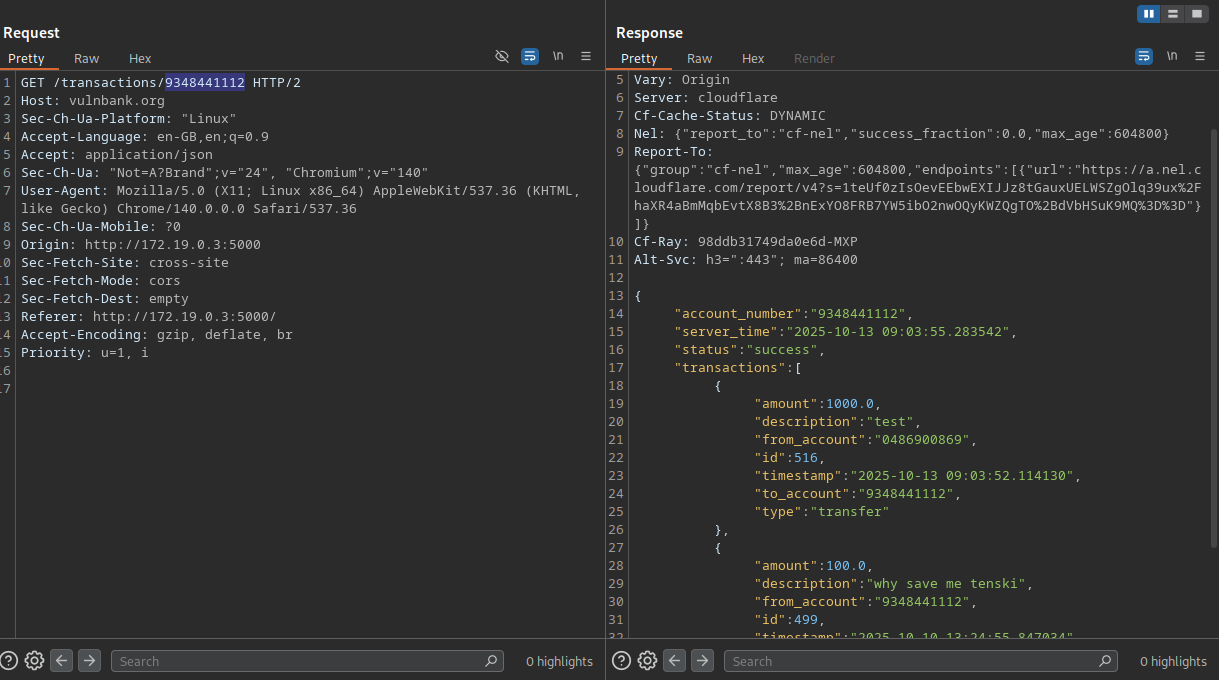Go to previous match in Response search
Image resolution: width=1219 pixels, height=680 pixels.
tap(675, 660)
